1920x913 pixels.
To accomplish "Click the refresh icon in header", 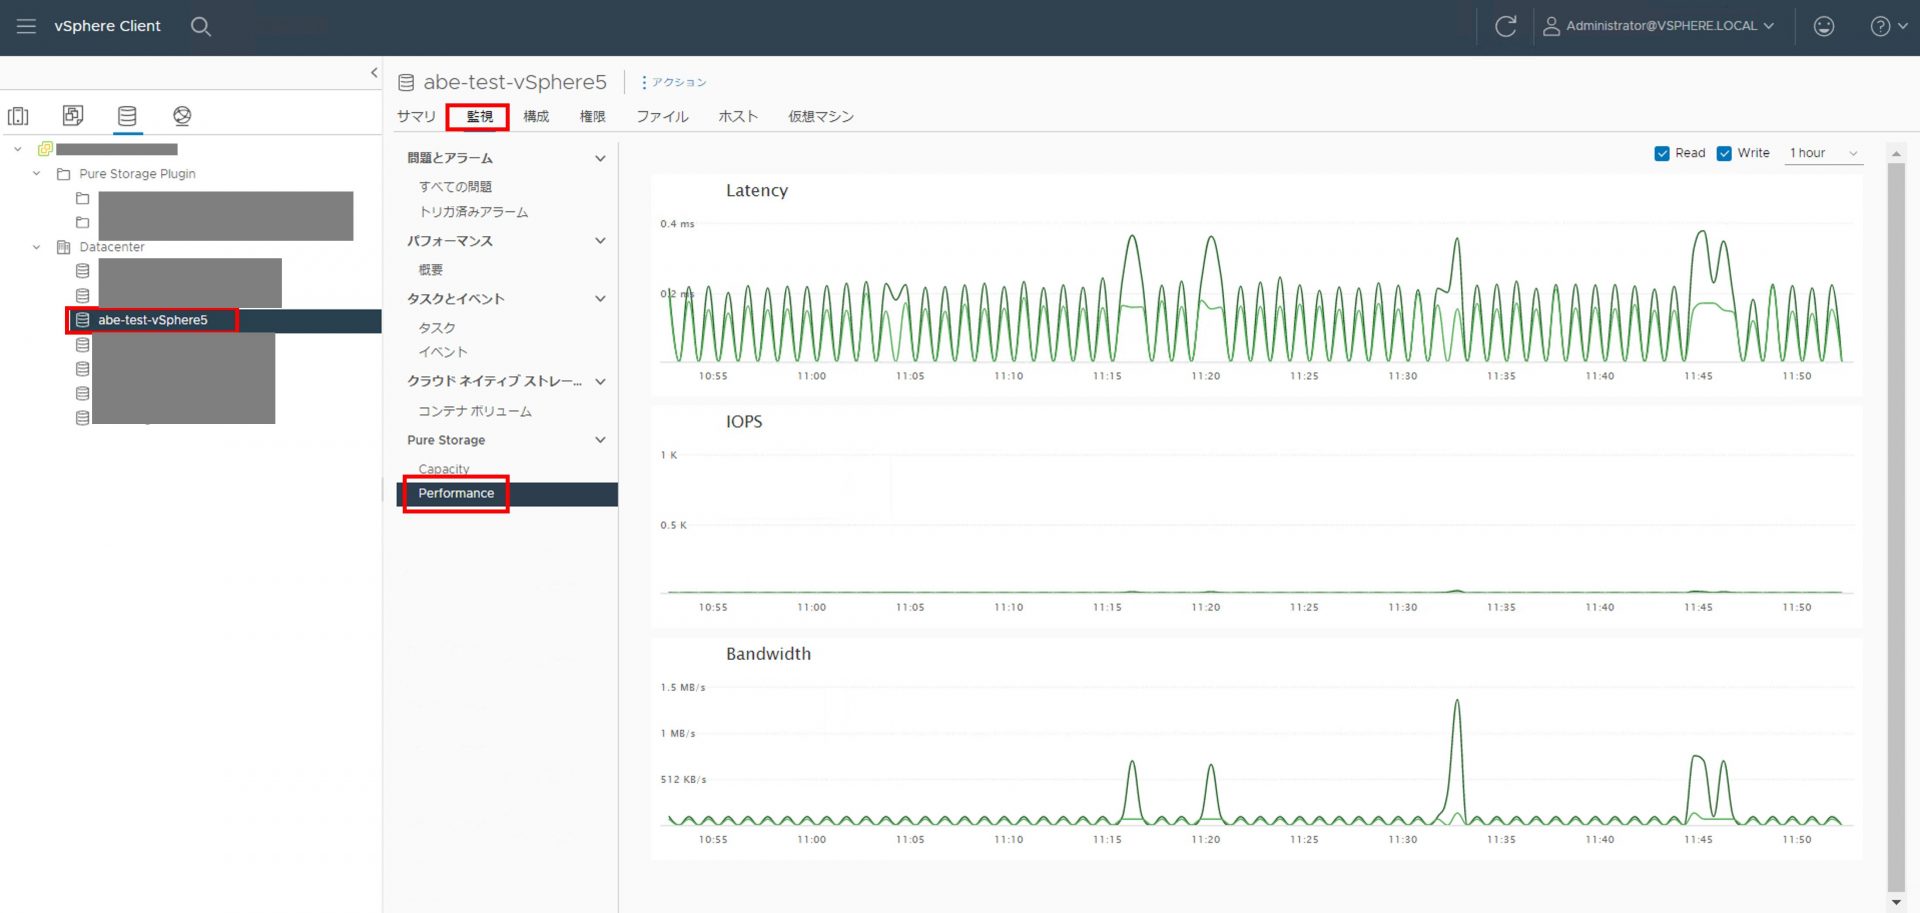I will 1505,26.
